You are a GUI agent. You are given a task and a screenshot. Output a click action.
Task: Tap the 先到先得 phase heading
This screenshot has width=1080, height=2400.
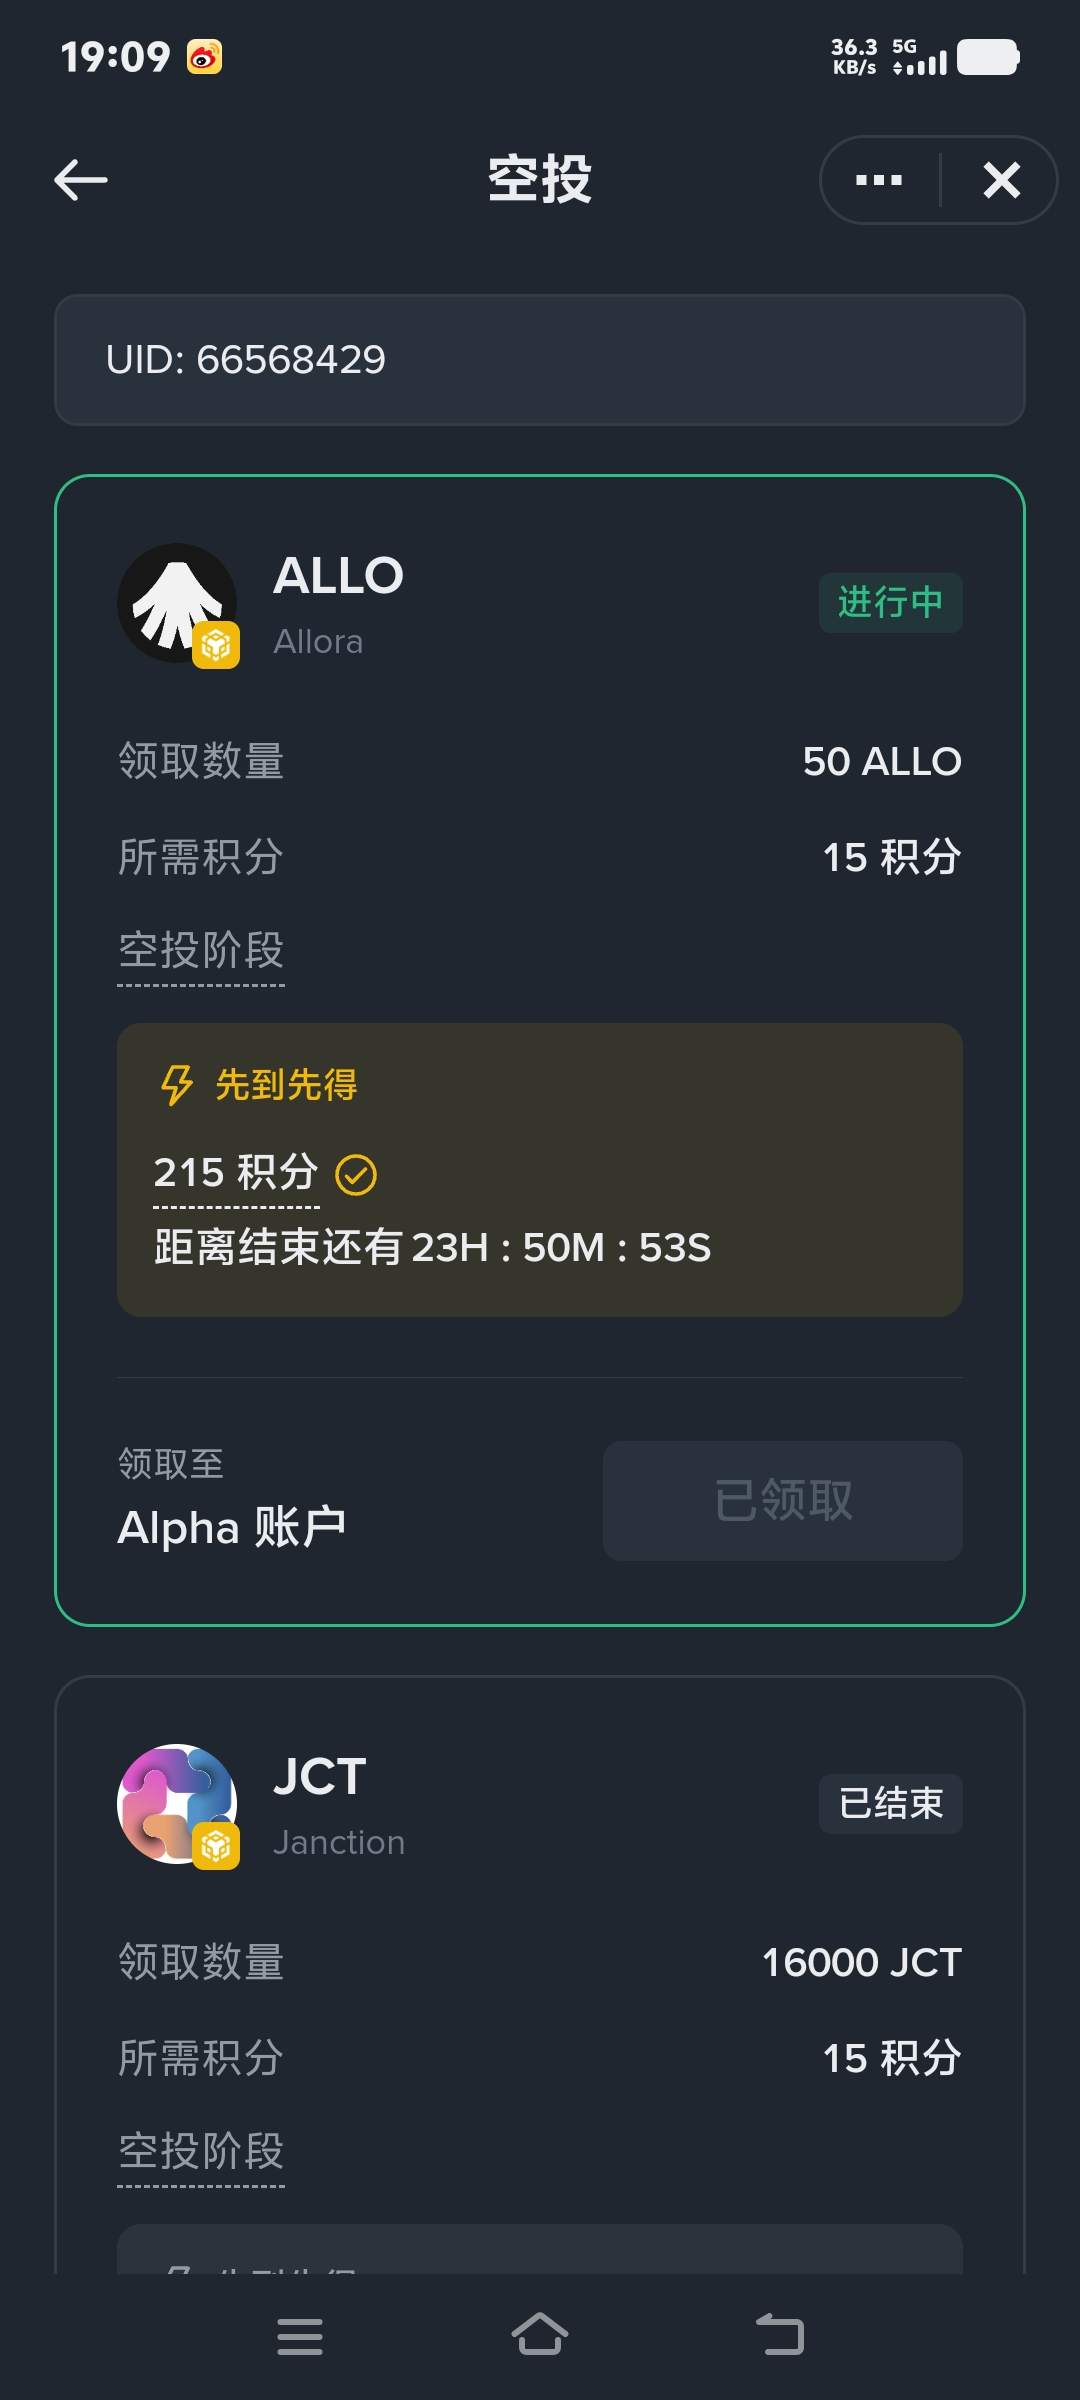coord(286,1084)
